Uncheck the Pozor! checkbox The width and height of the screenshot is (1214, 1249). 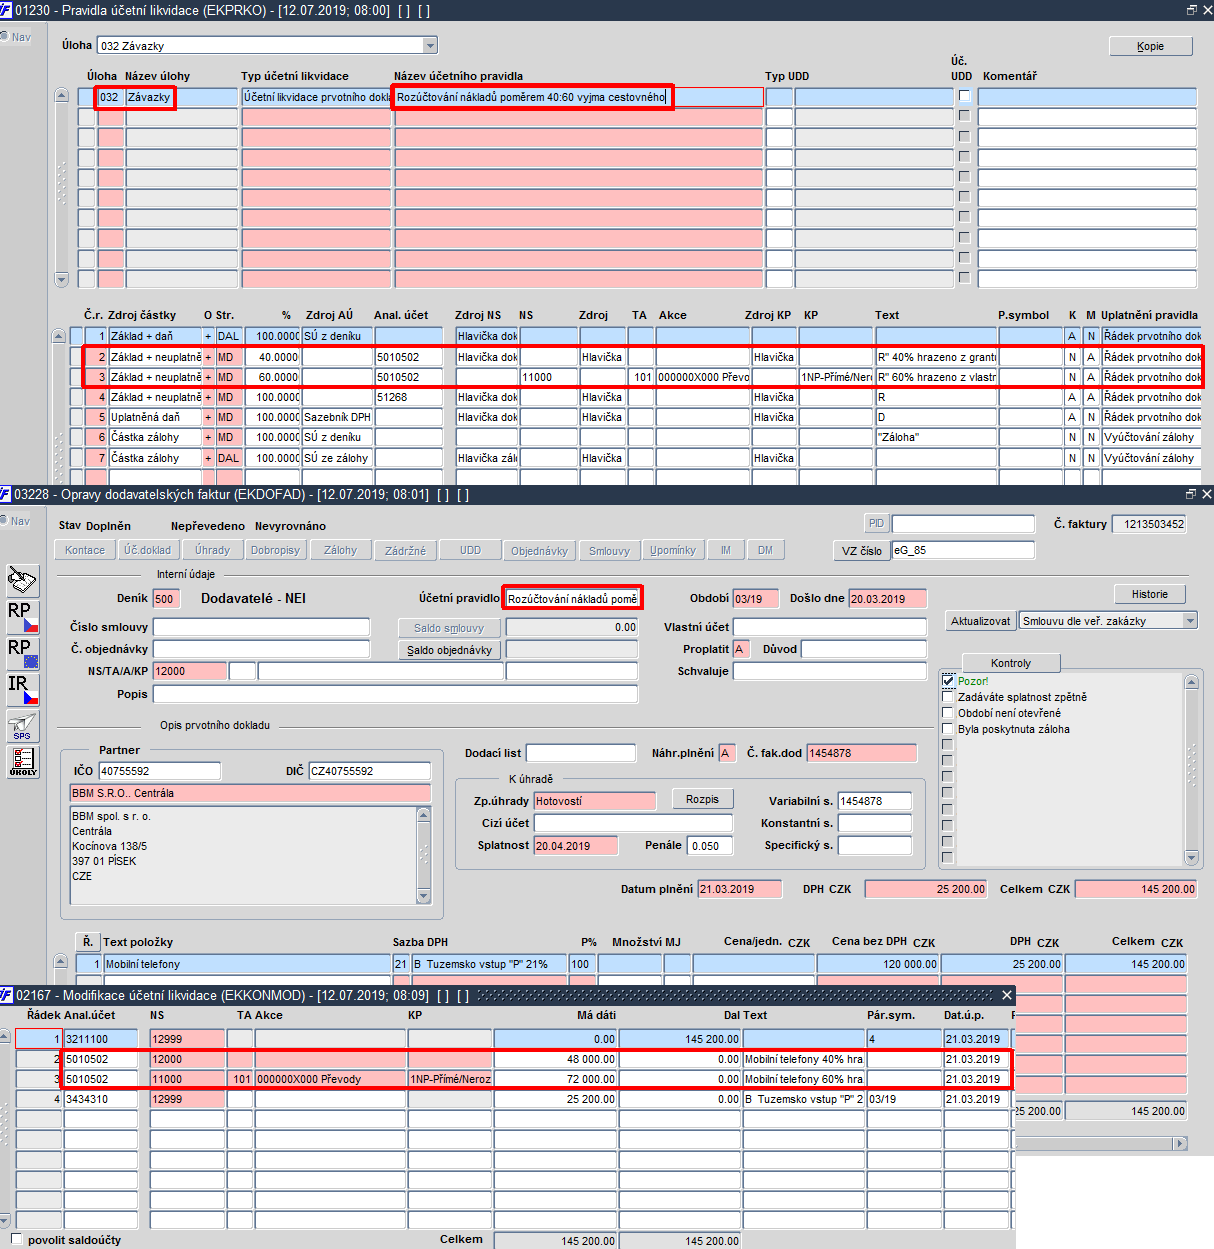(948, 681)
